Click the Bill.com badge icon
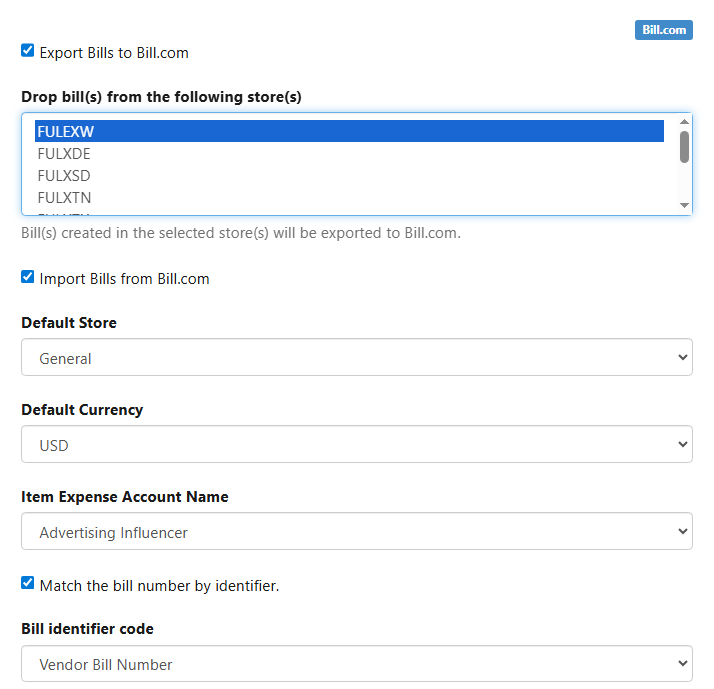The height and width of the screenshot is (689, 714). [x=663, y=30]
